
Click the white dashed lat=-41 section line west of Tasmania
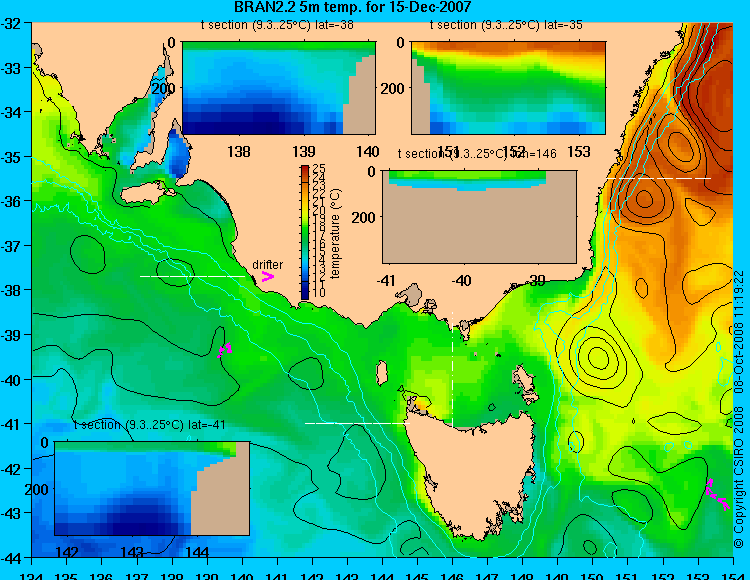tap(358, 423)
